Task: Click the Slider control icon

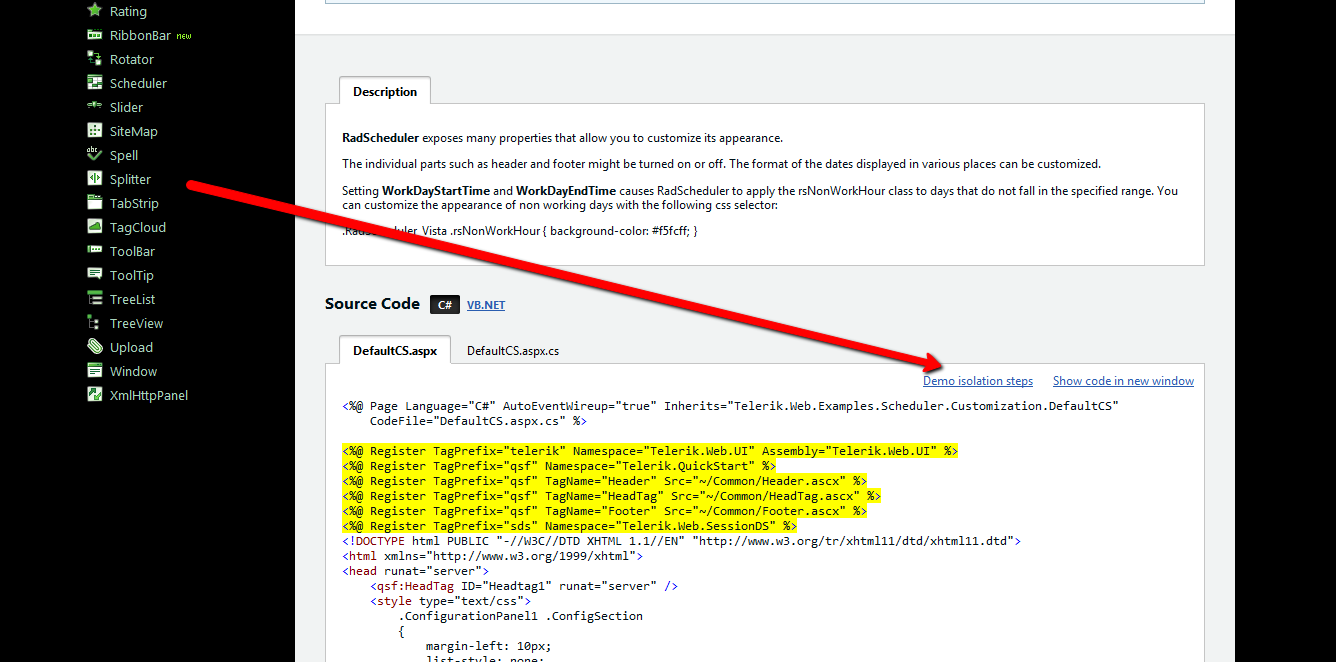Action: (x=95, y=107)
